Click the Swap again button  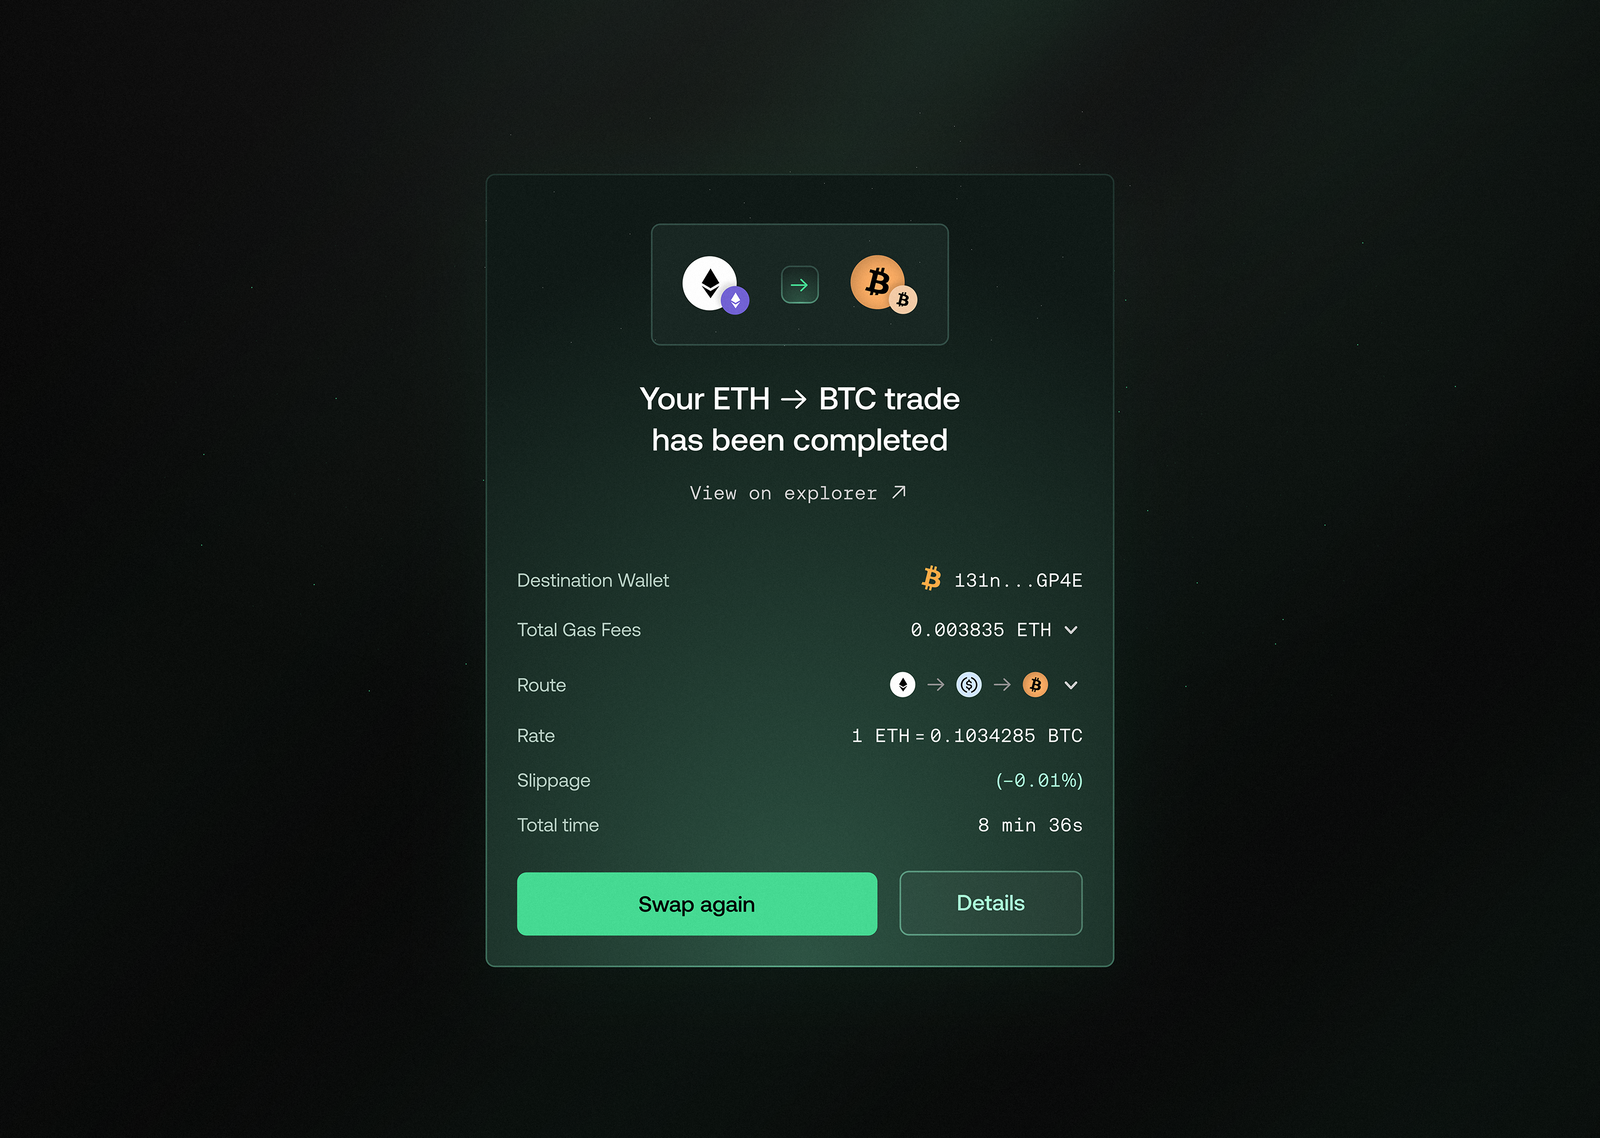697,904
